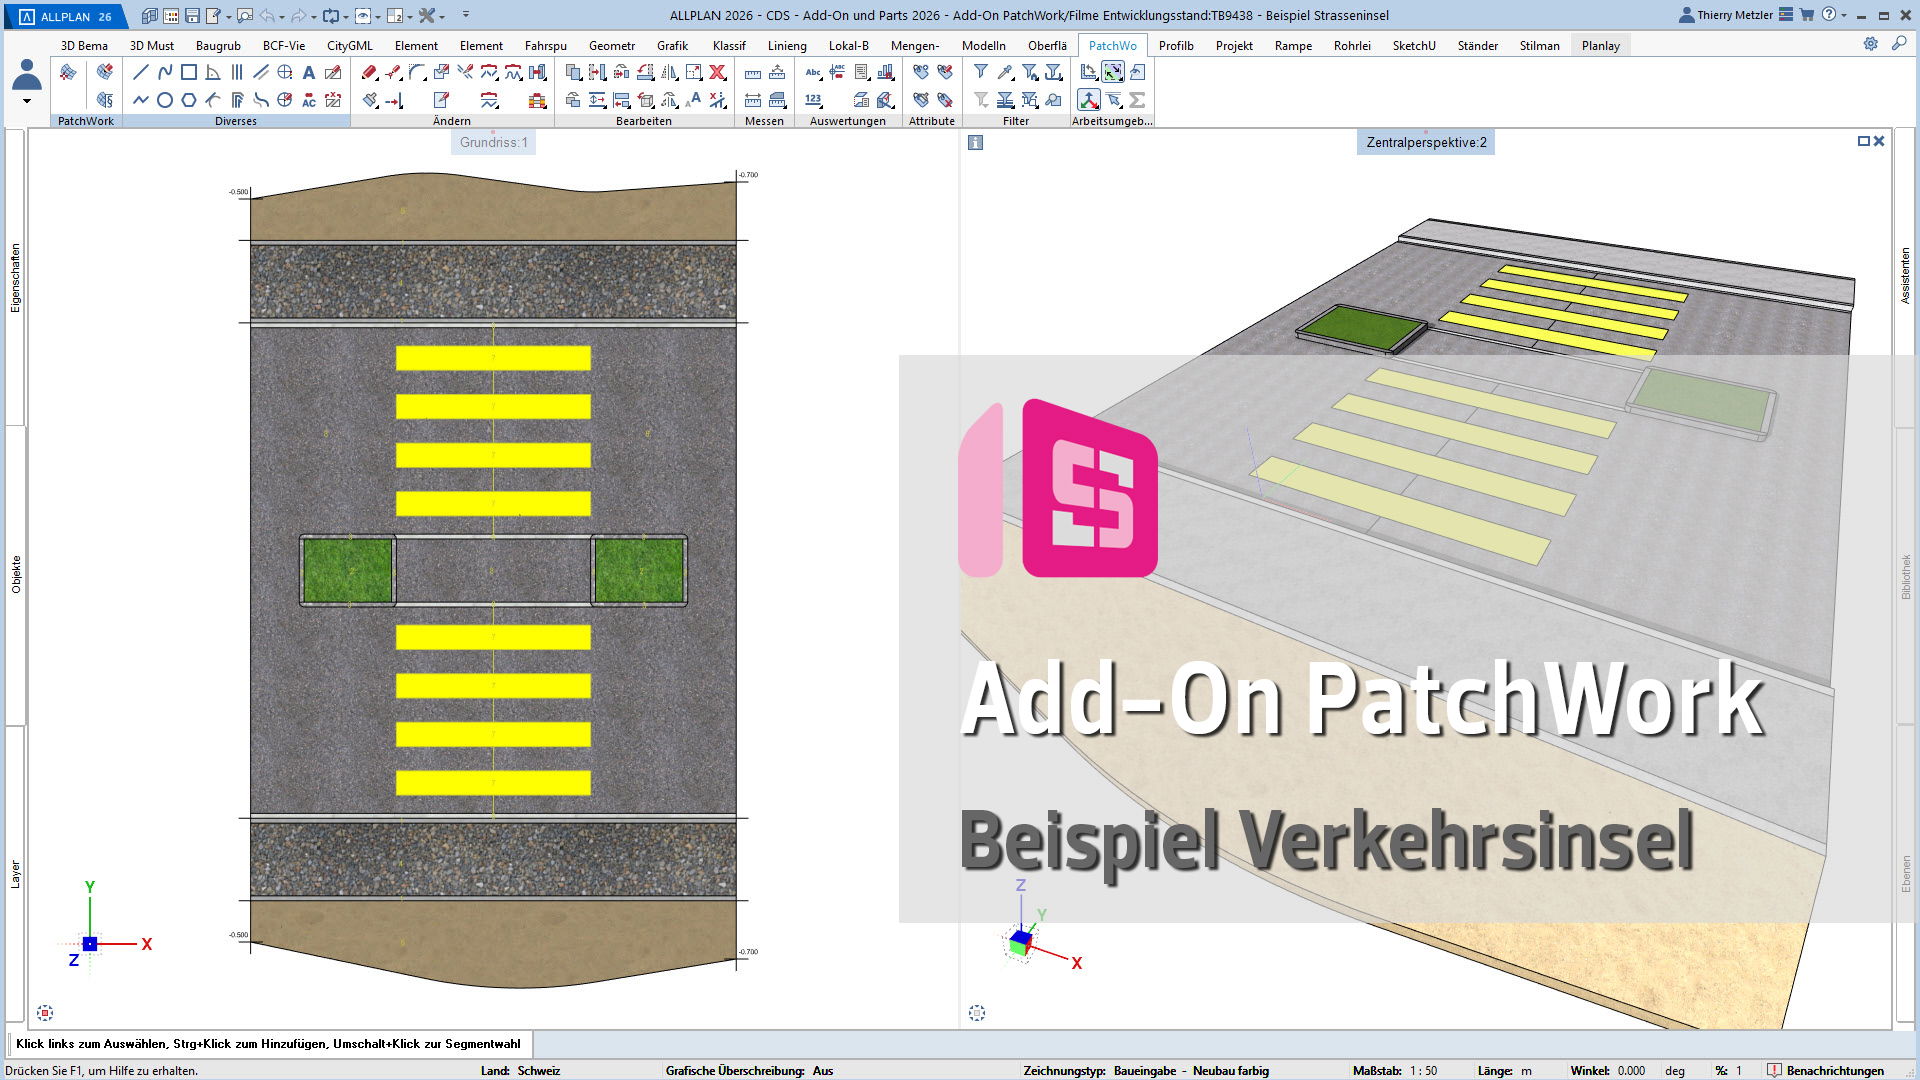
Task: Select the eyedropper filter icon
Action: 1005,72
